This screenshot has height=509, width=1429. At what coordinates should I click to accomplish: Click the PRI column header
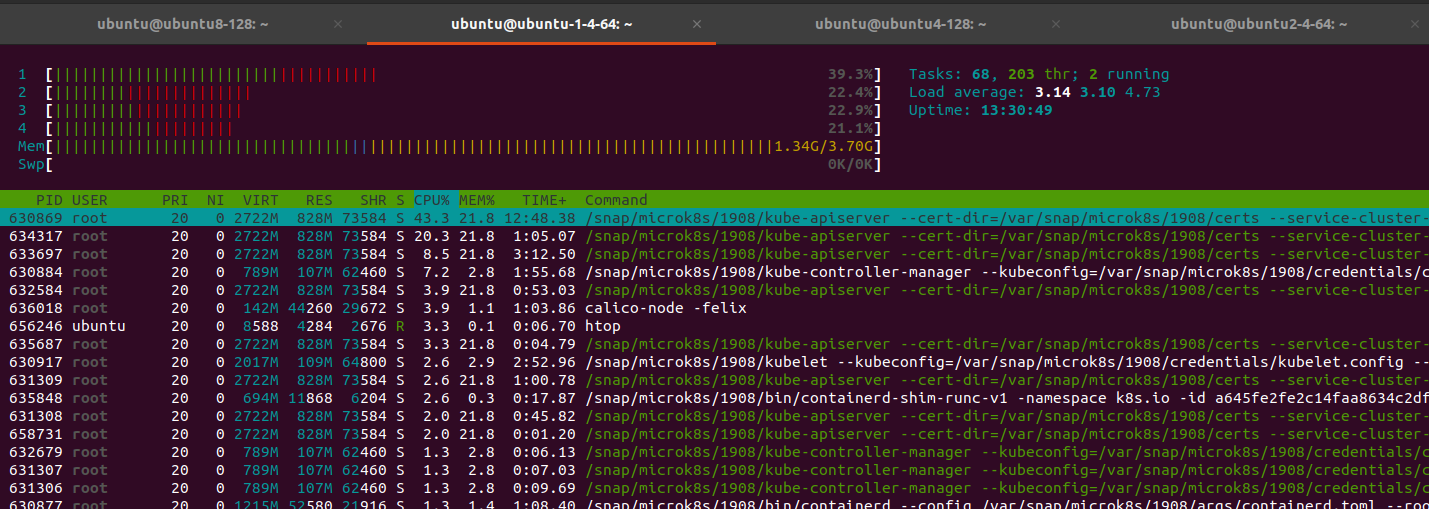175,200
